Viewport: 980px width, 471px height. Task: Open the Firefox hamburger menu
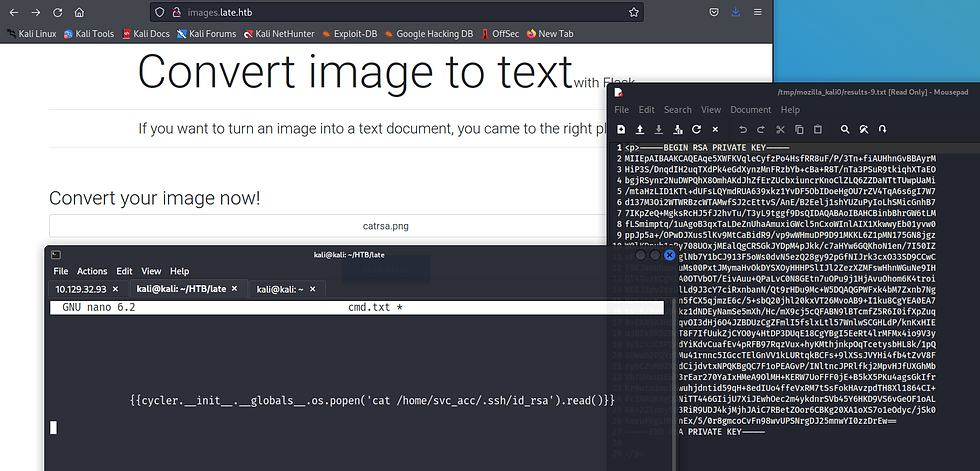pyautogui.click(x=758, y=12)
